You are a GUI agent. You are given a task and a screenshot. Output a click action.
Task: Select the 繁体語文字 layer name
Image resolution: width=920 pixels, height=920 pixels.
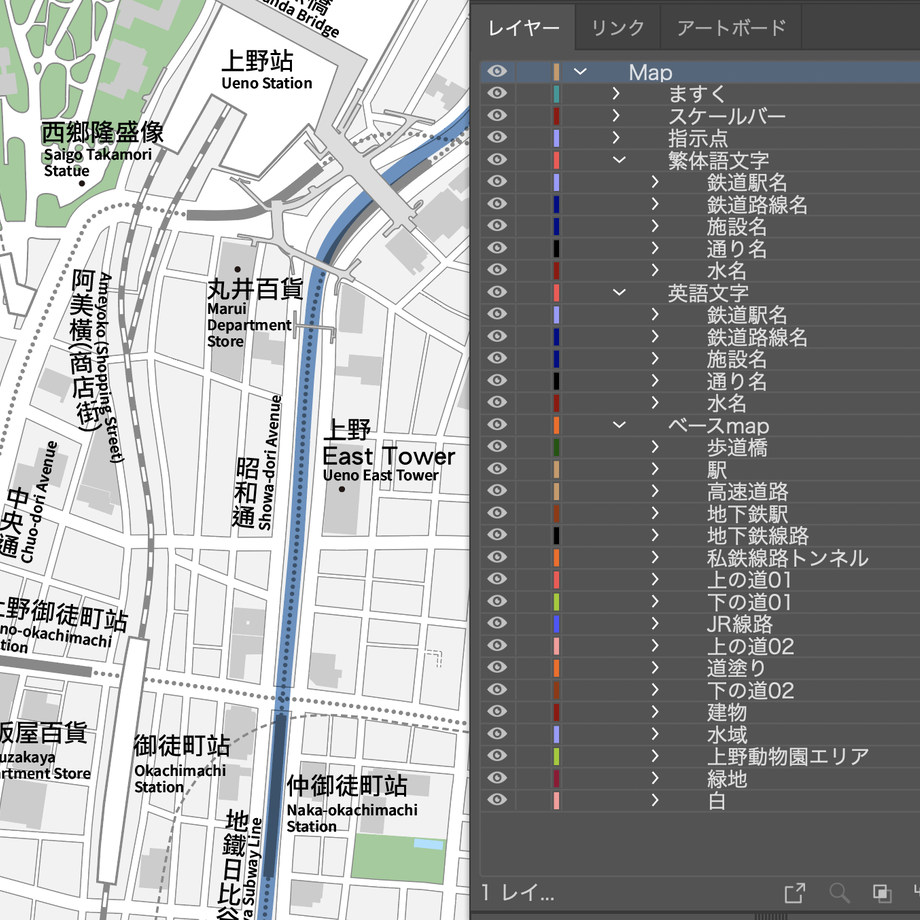click(718, 160)
